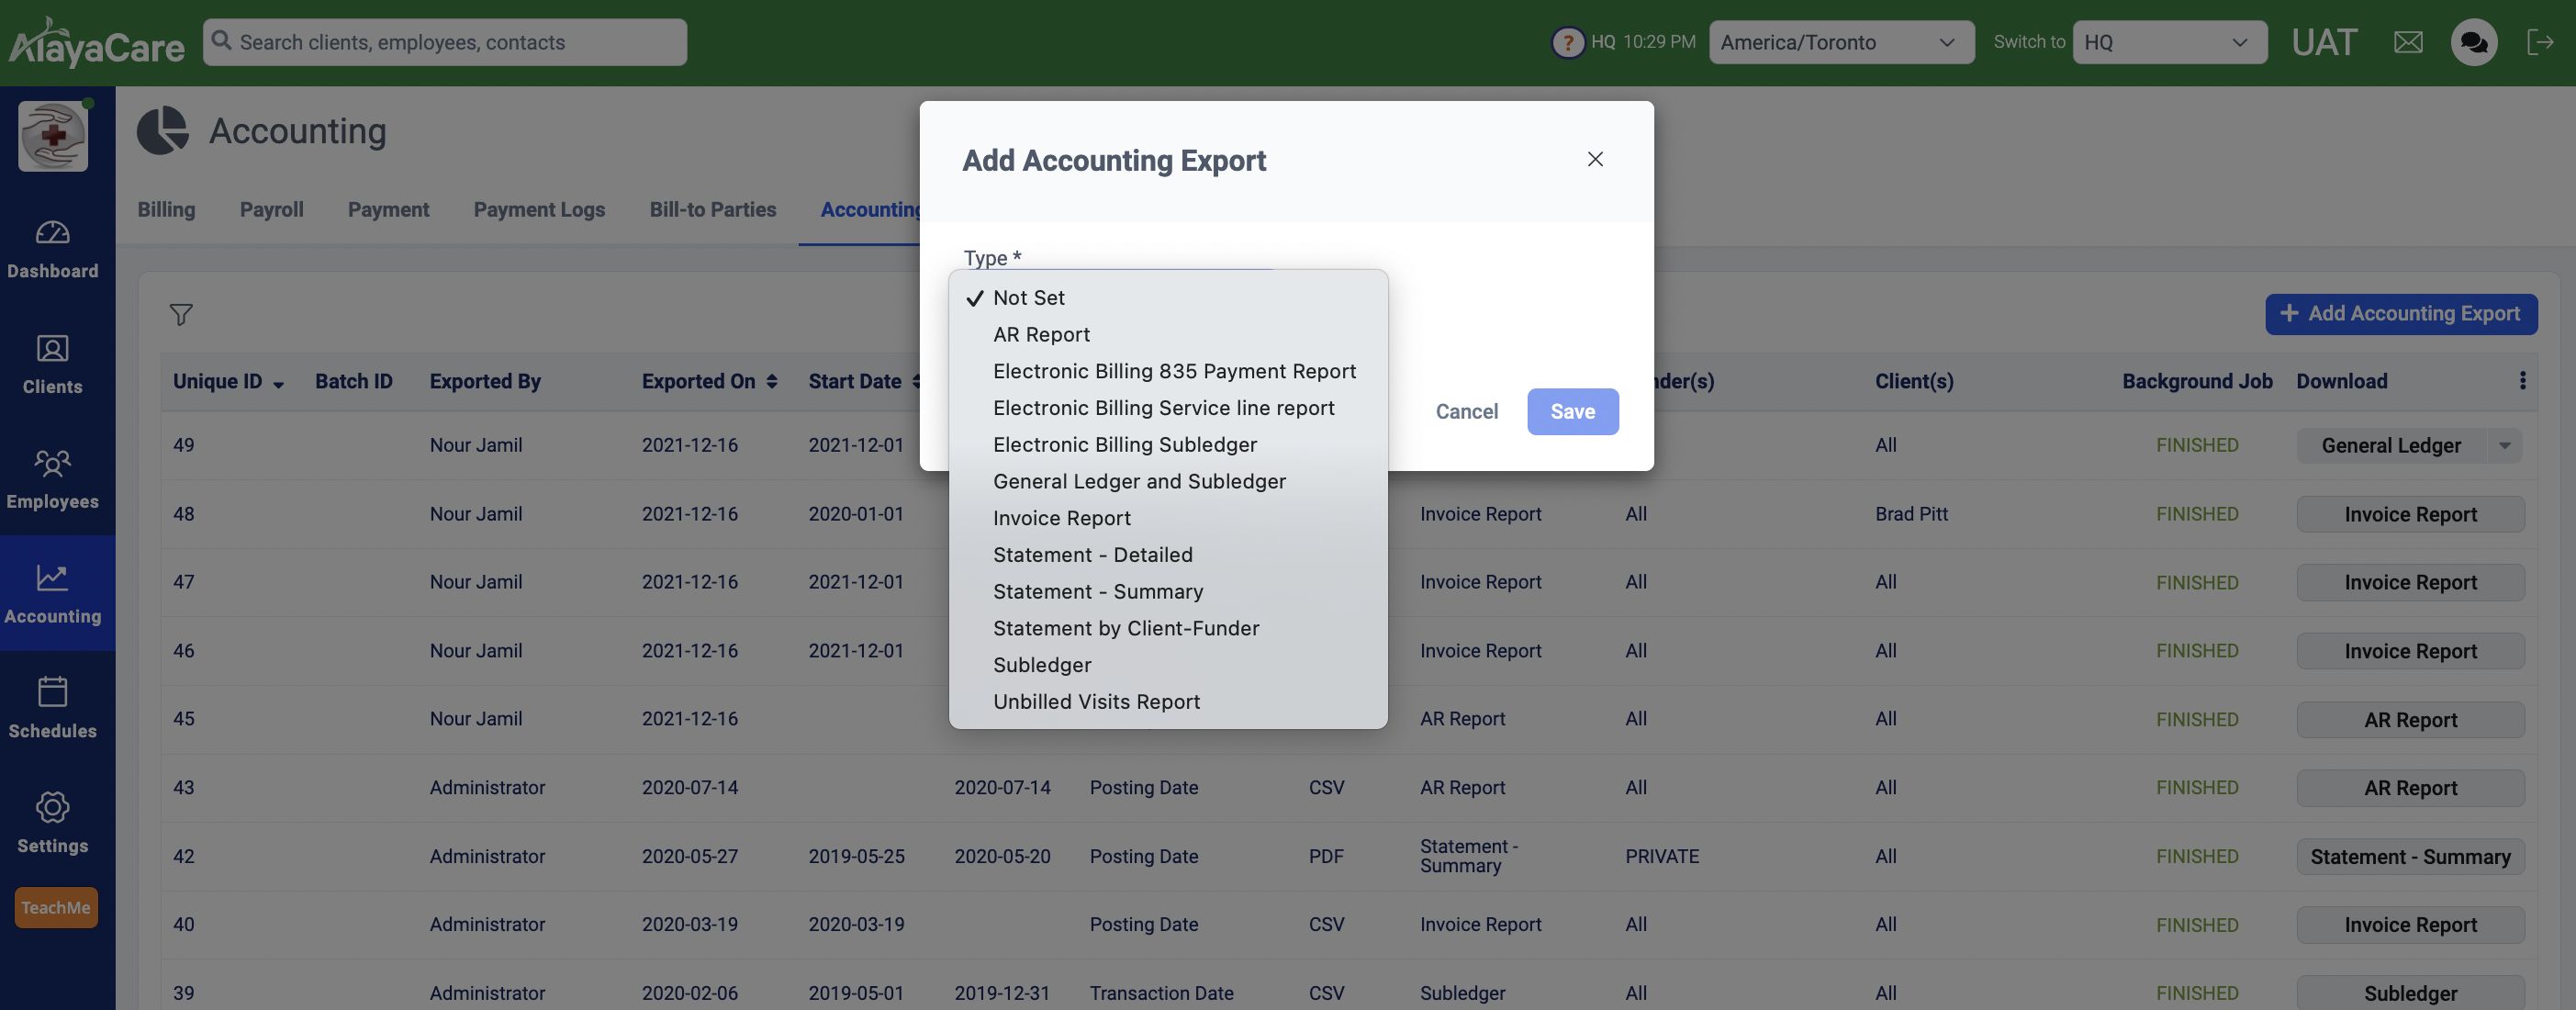The image size is (2576, 1010).
Task: Click the search clients input field
Action: (x=445, y=42)
